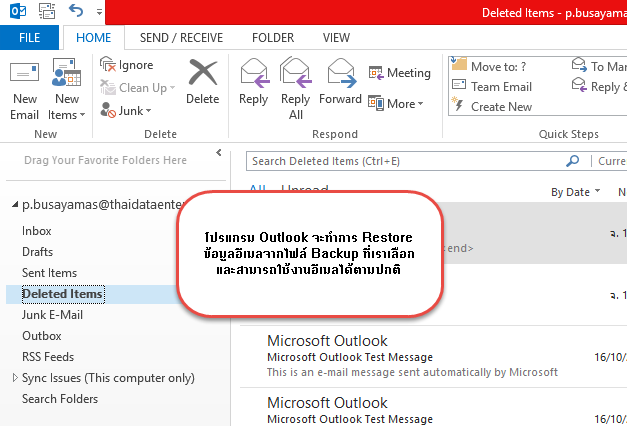Open the Current Mailbox scope dropdown
This screenshot has width=627, height=426.
(x=612, y=161)
